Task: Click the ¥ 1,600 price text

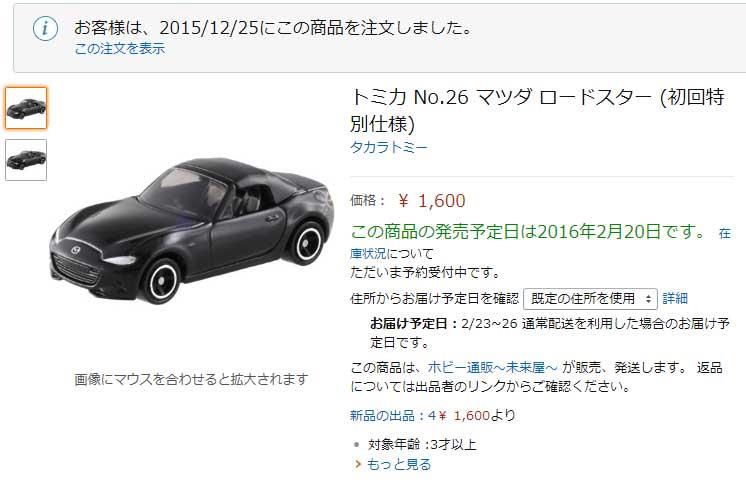Action: 432,201
